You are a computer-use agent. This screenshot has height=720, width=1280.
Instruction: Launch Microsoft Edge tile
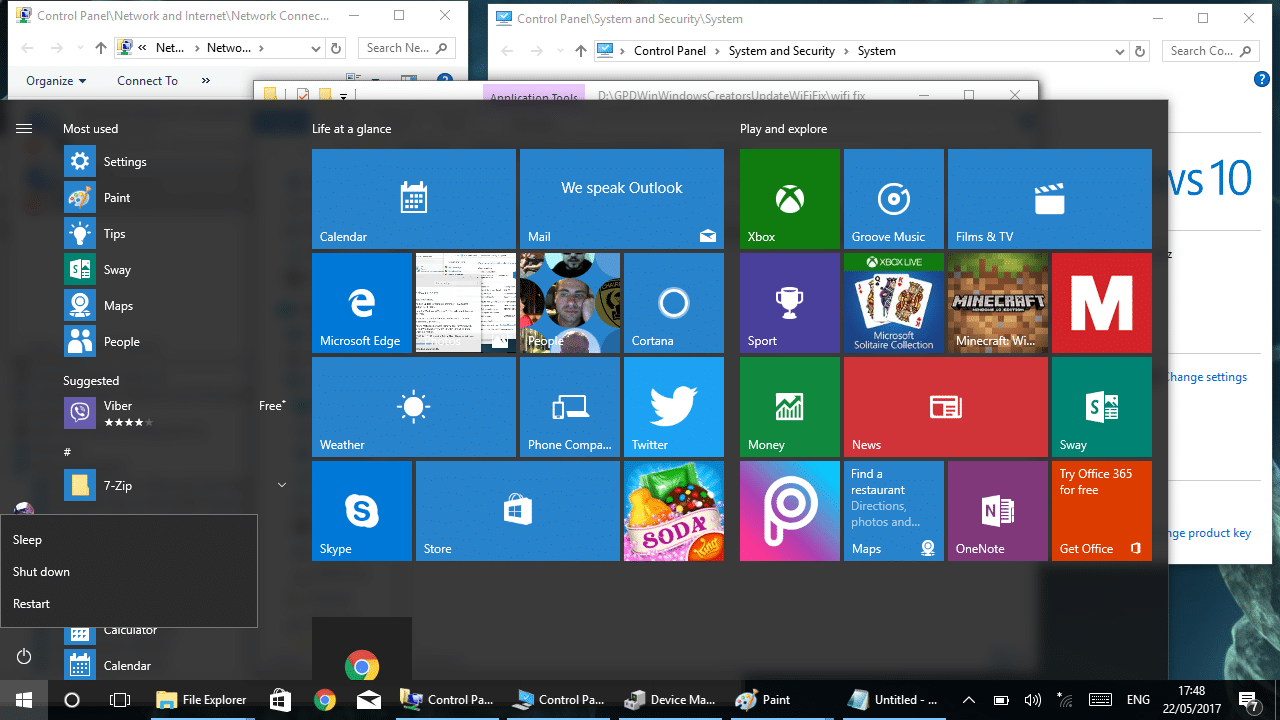coord(362,303)
